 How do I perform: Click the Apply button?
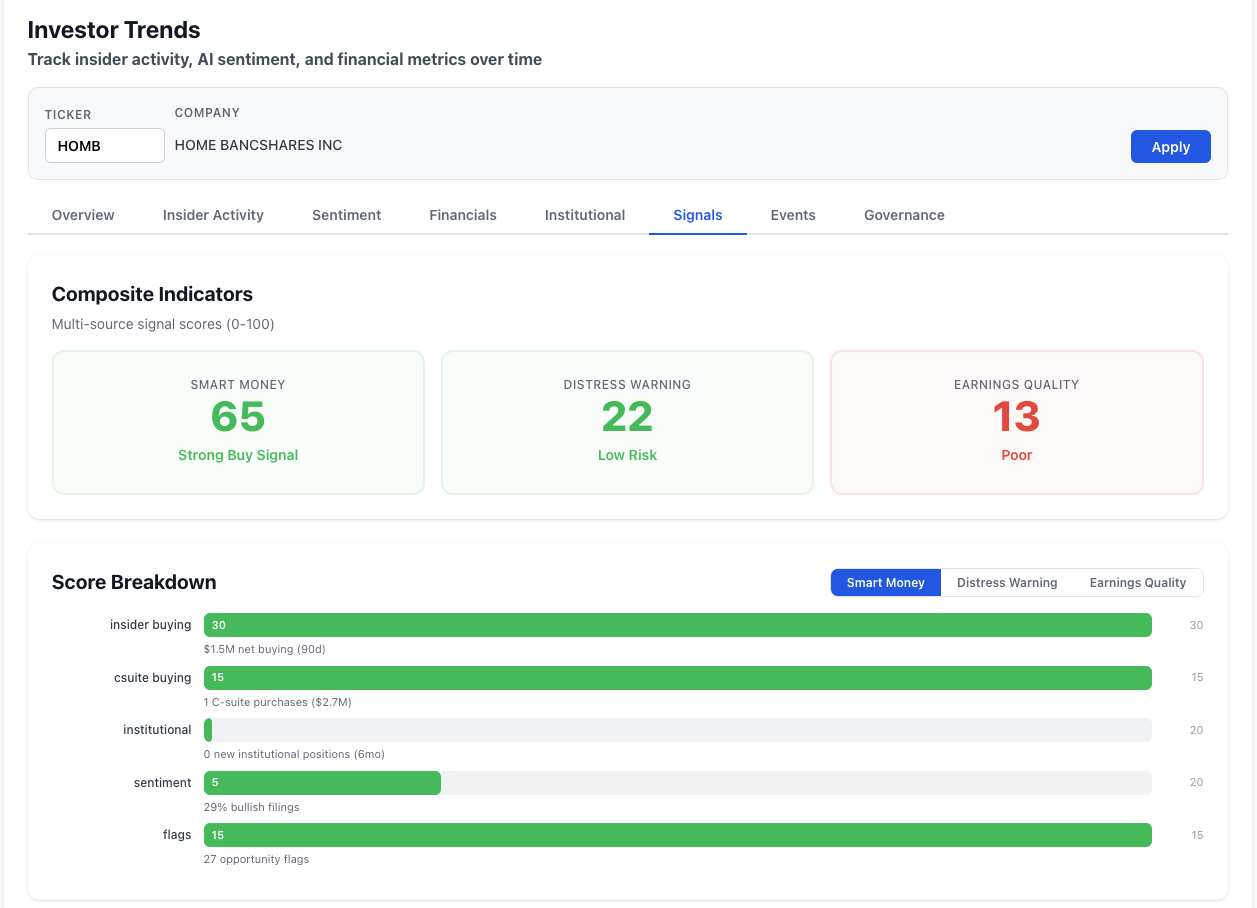pos(1170,146)
